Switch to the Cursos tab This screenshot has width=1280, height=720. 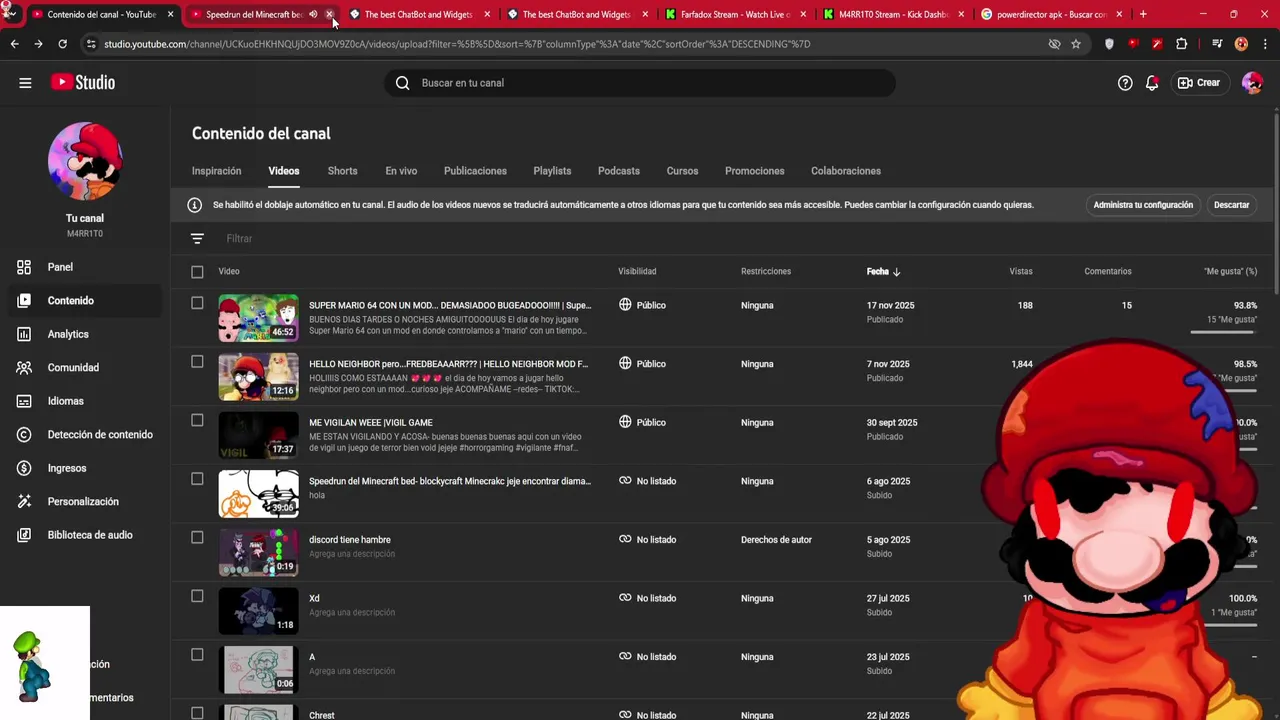[682, 171]
